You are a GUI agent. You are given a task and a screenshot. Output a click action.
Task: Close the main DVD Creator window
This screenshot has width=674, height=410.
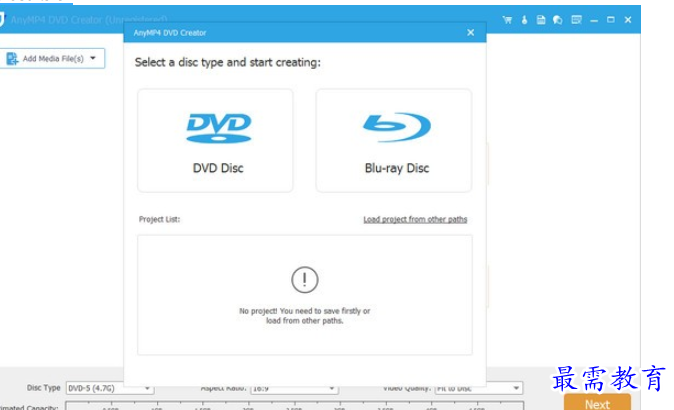point(628,20)
